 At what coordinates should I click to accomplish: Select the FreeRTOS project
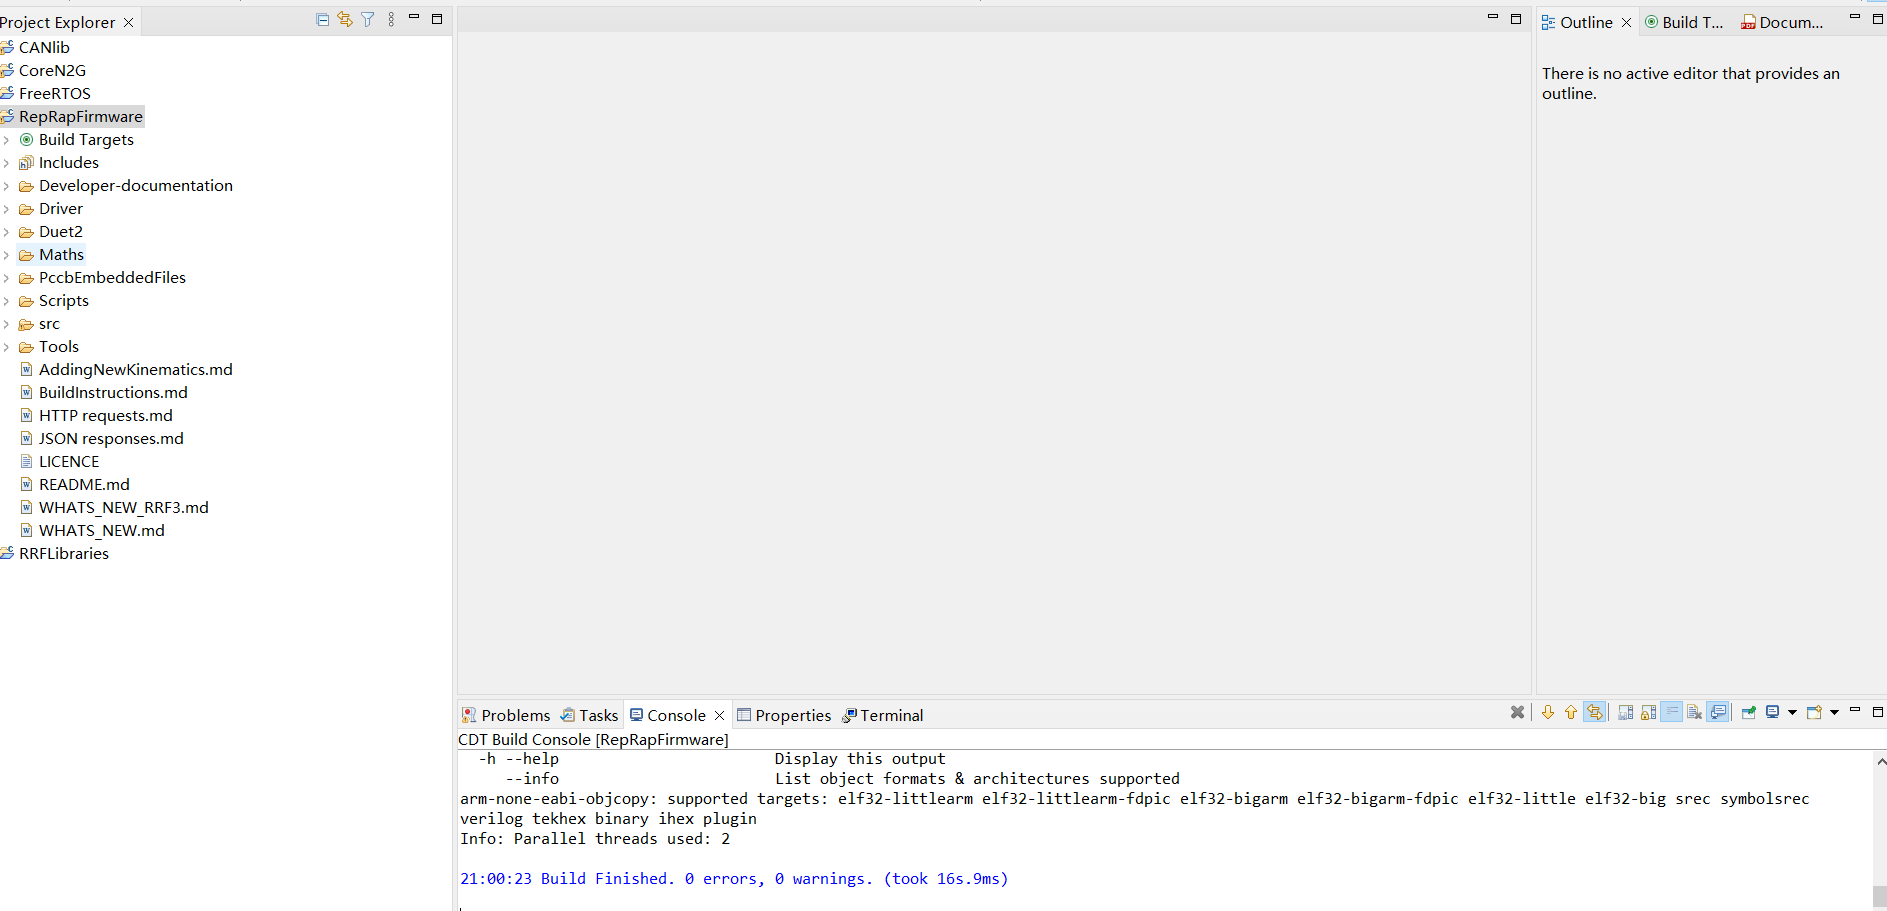[55, 93]
